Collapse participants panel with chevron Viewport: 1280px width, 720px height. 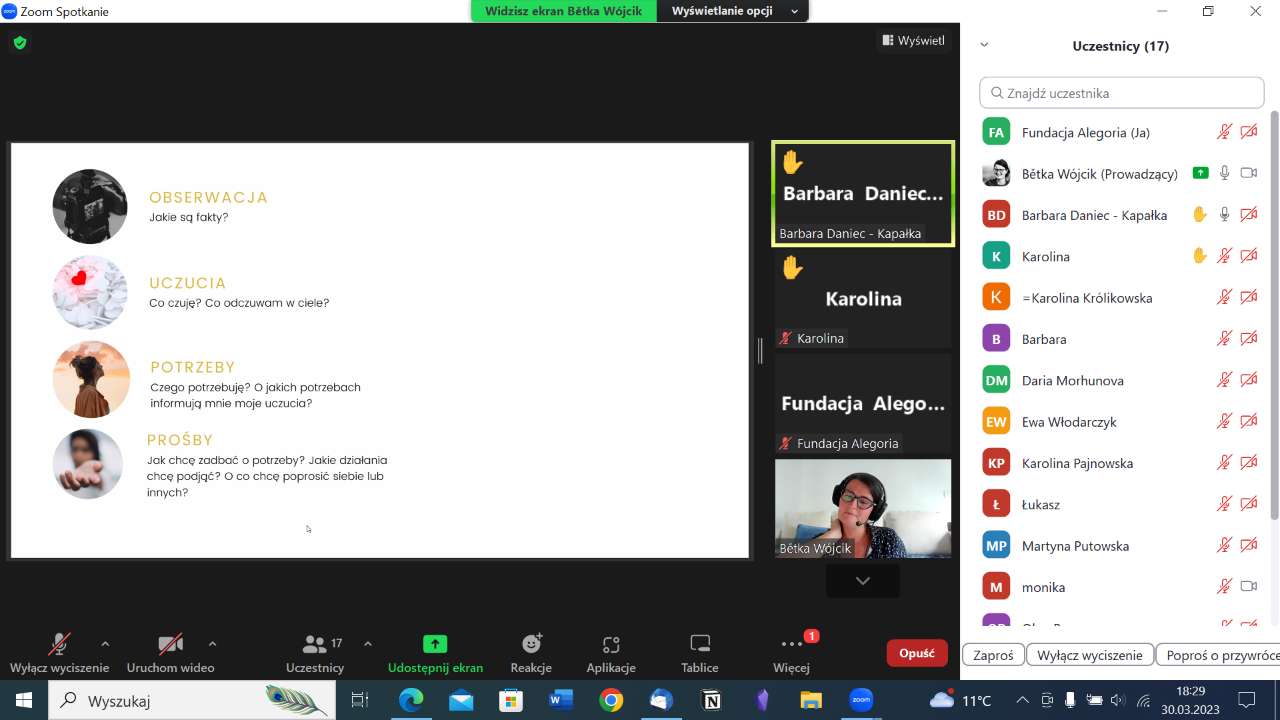[x=984, y=45]
